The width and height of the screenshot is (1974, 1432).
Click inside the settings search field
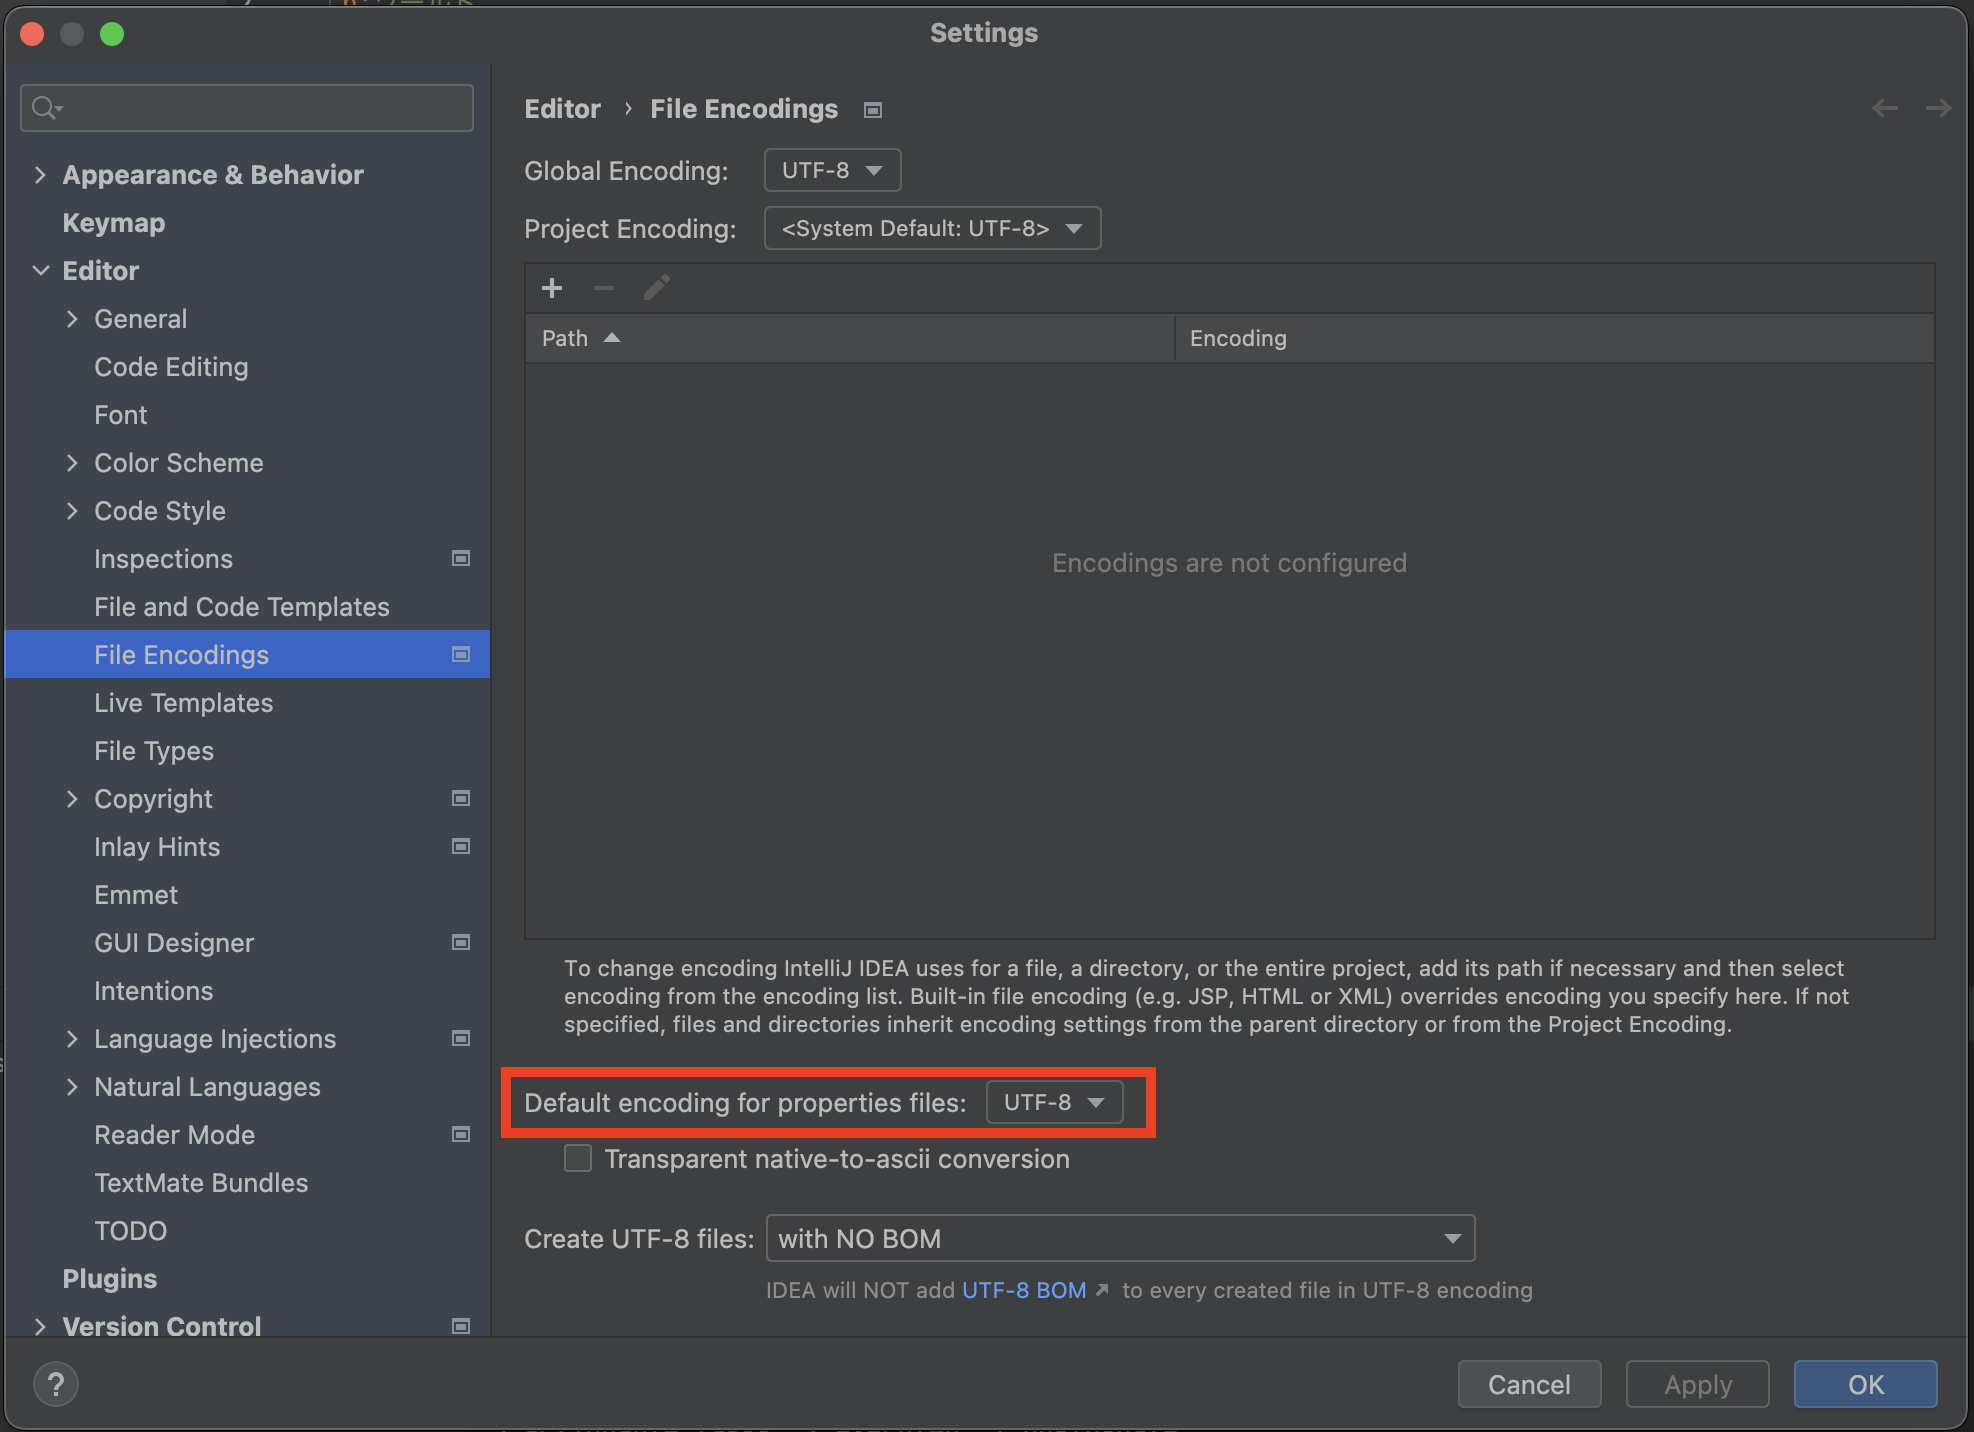pos(260,107)
